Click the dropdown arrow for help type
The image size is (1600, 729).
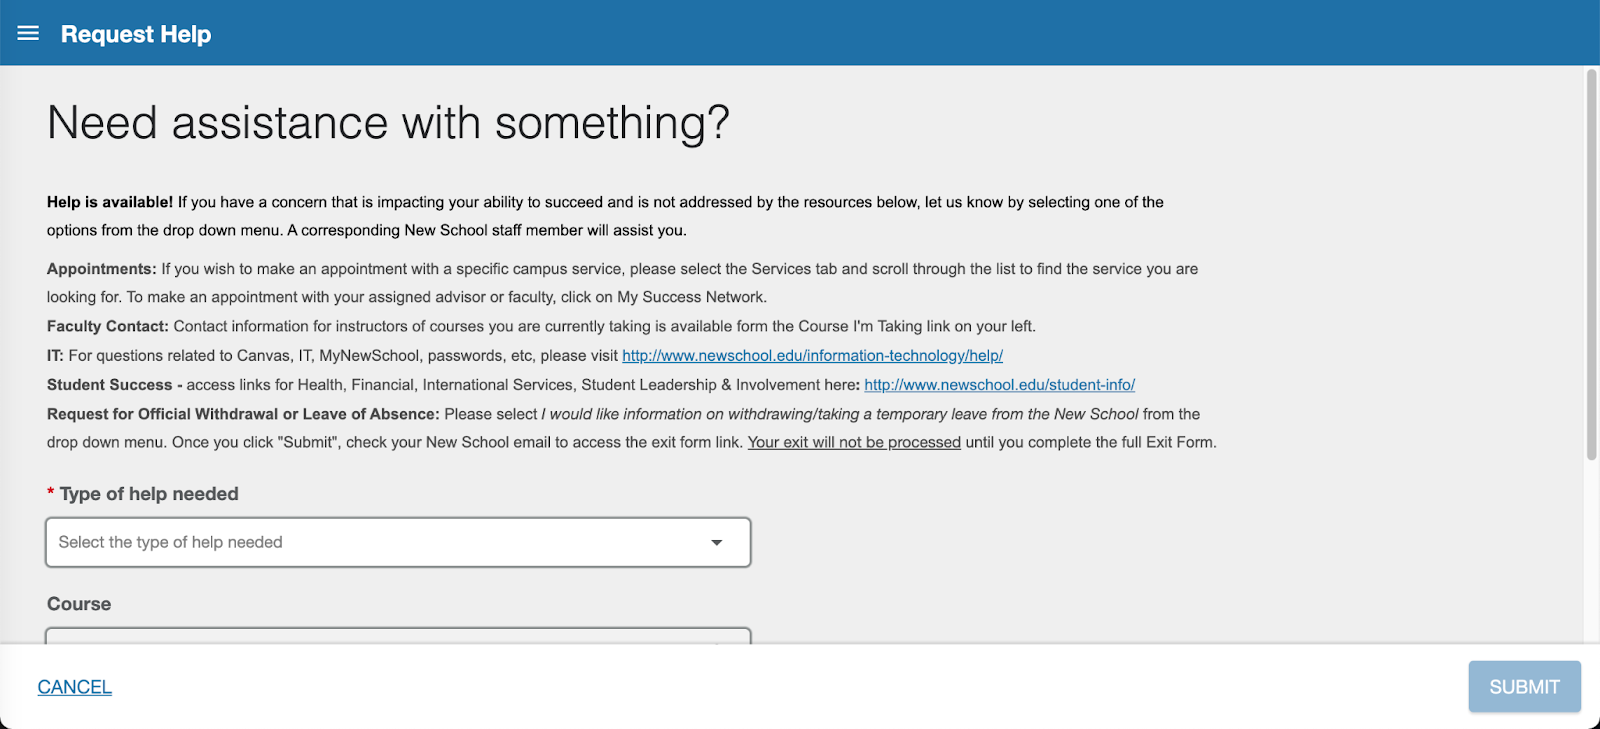[x=716, y=542]
